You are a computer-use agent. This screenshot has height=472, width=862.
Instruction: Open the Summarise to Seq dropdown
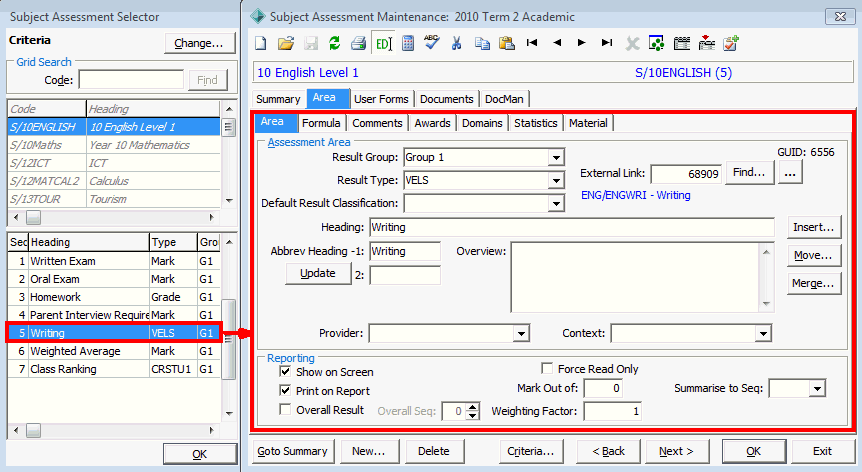coord(817,388)
